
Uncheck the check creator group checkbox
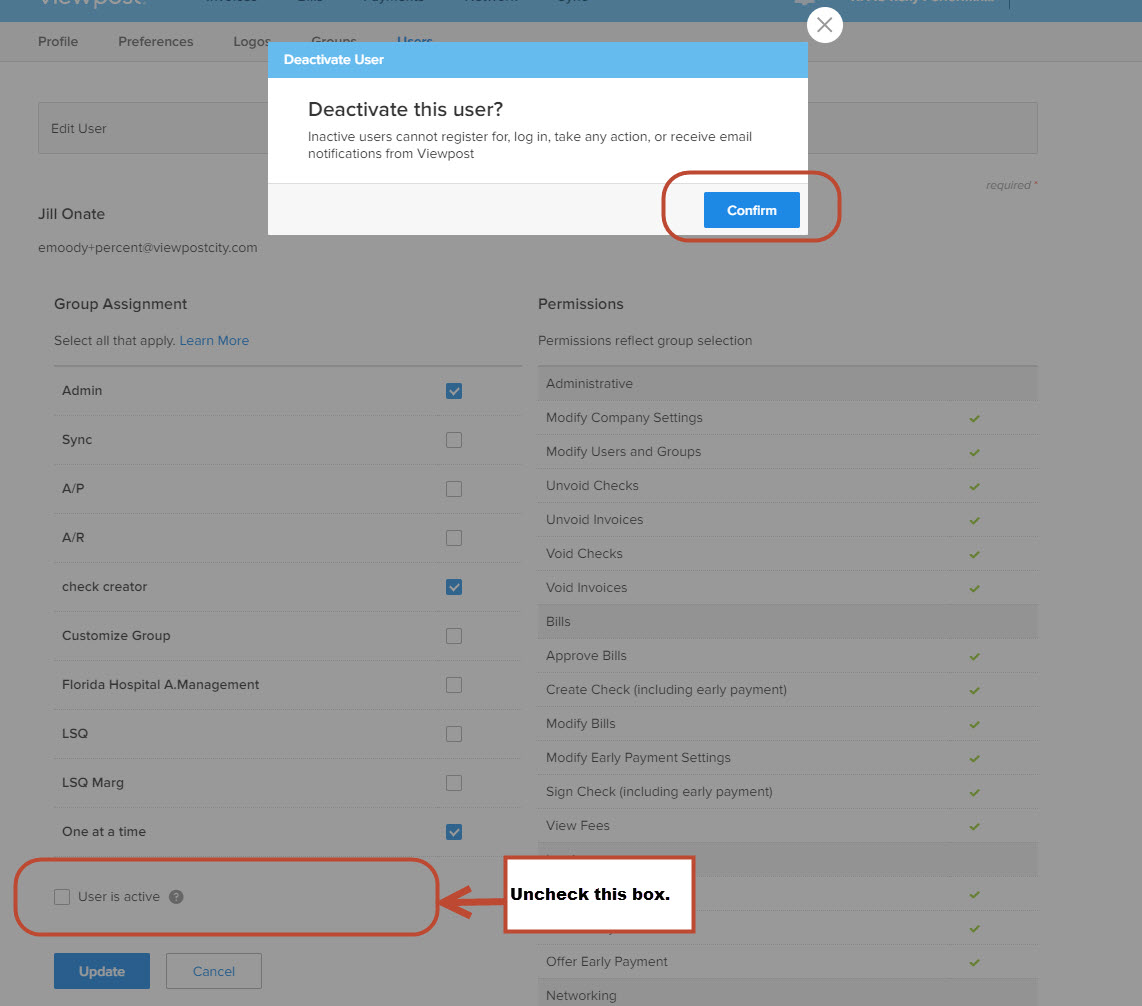454,587
